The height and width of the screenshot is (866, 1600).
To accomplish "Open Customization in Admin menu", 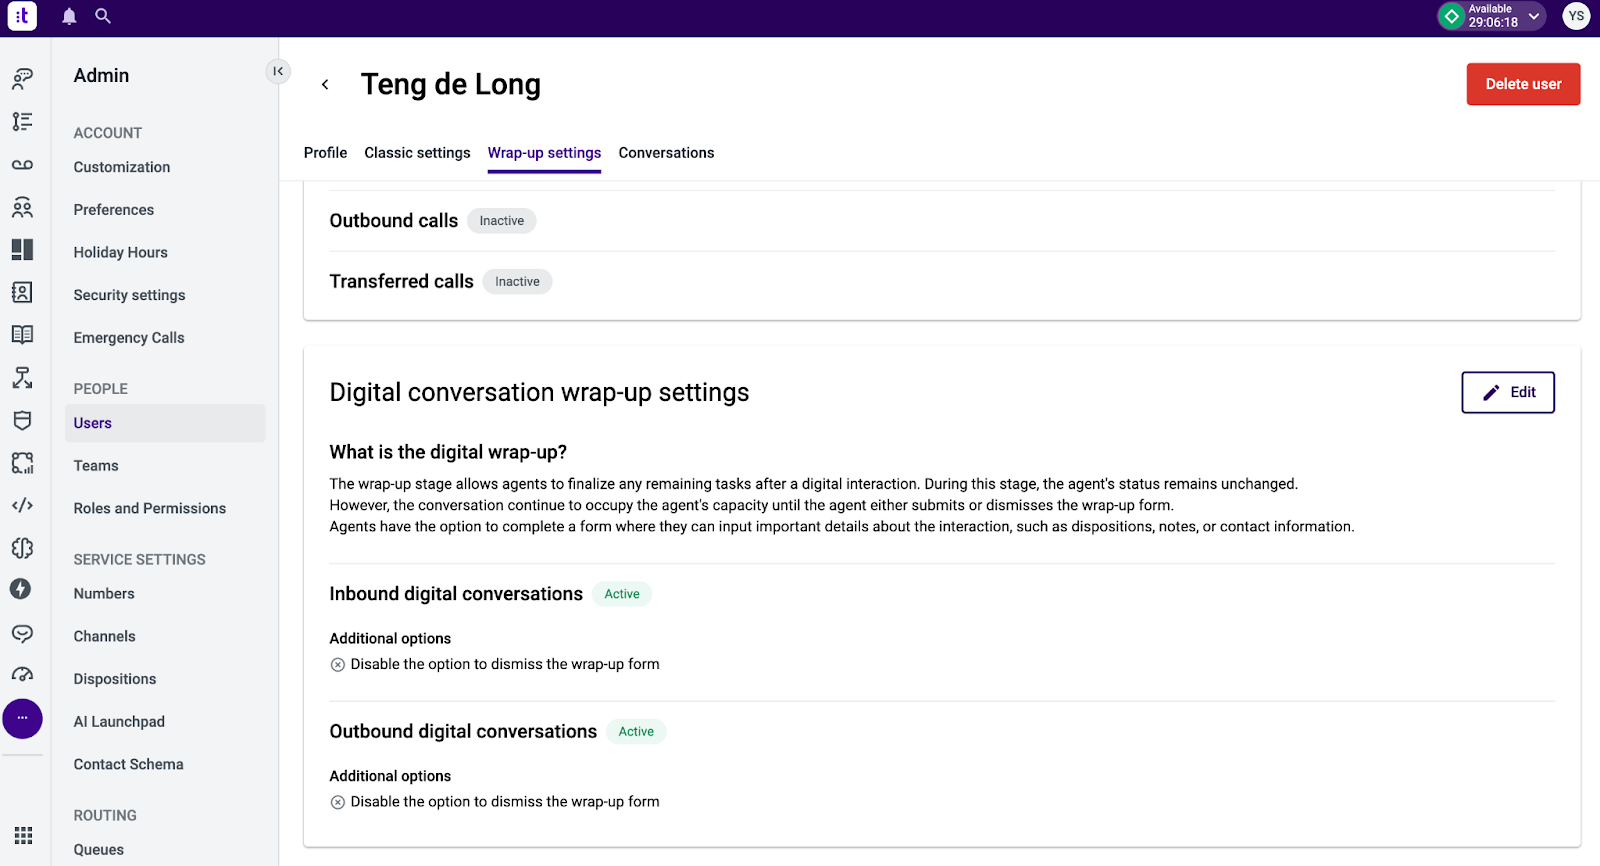I will 122,167.
